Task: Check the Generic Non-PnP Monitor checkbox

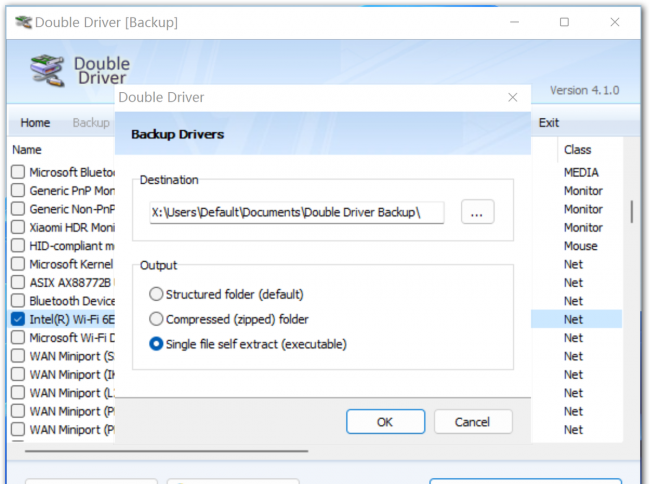Action: pyautogui.click(x=18, y=208)
